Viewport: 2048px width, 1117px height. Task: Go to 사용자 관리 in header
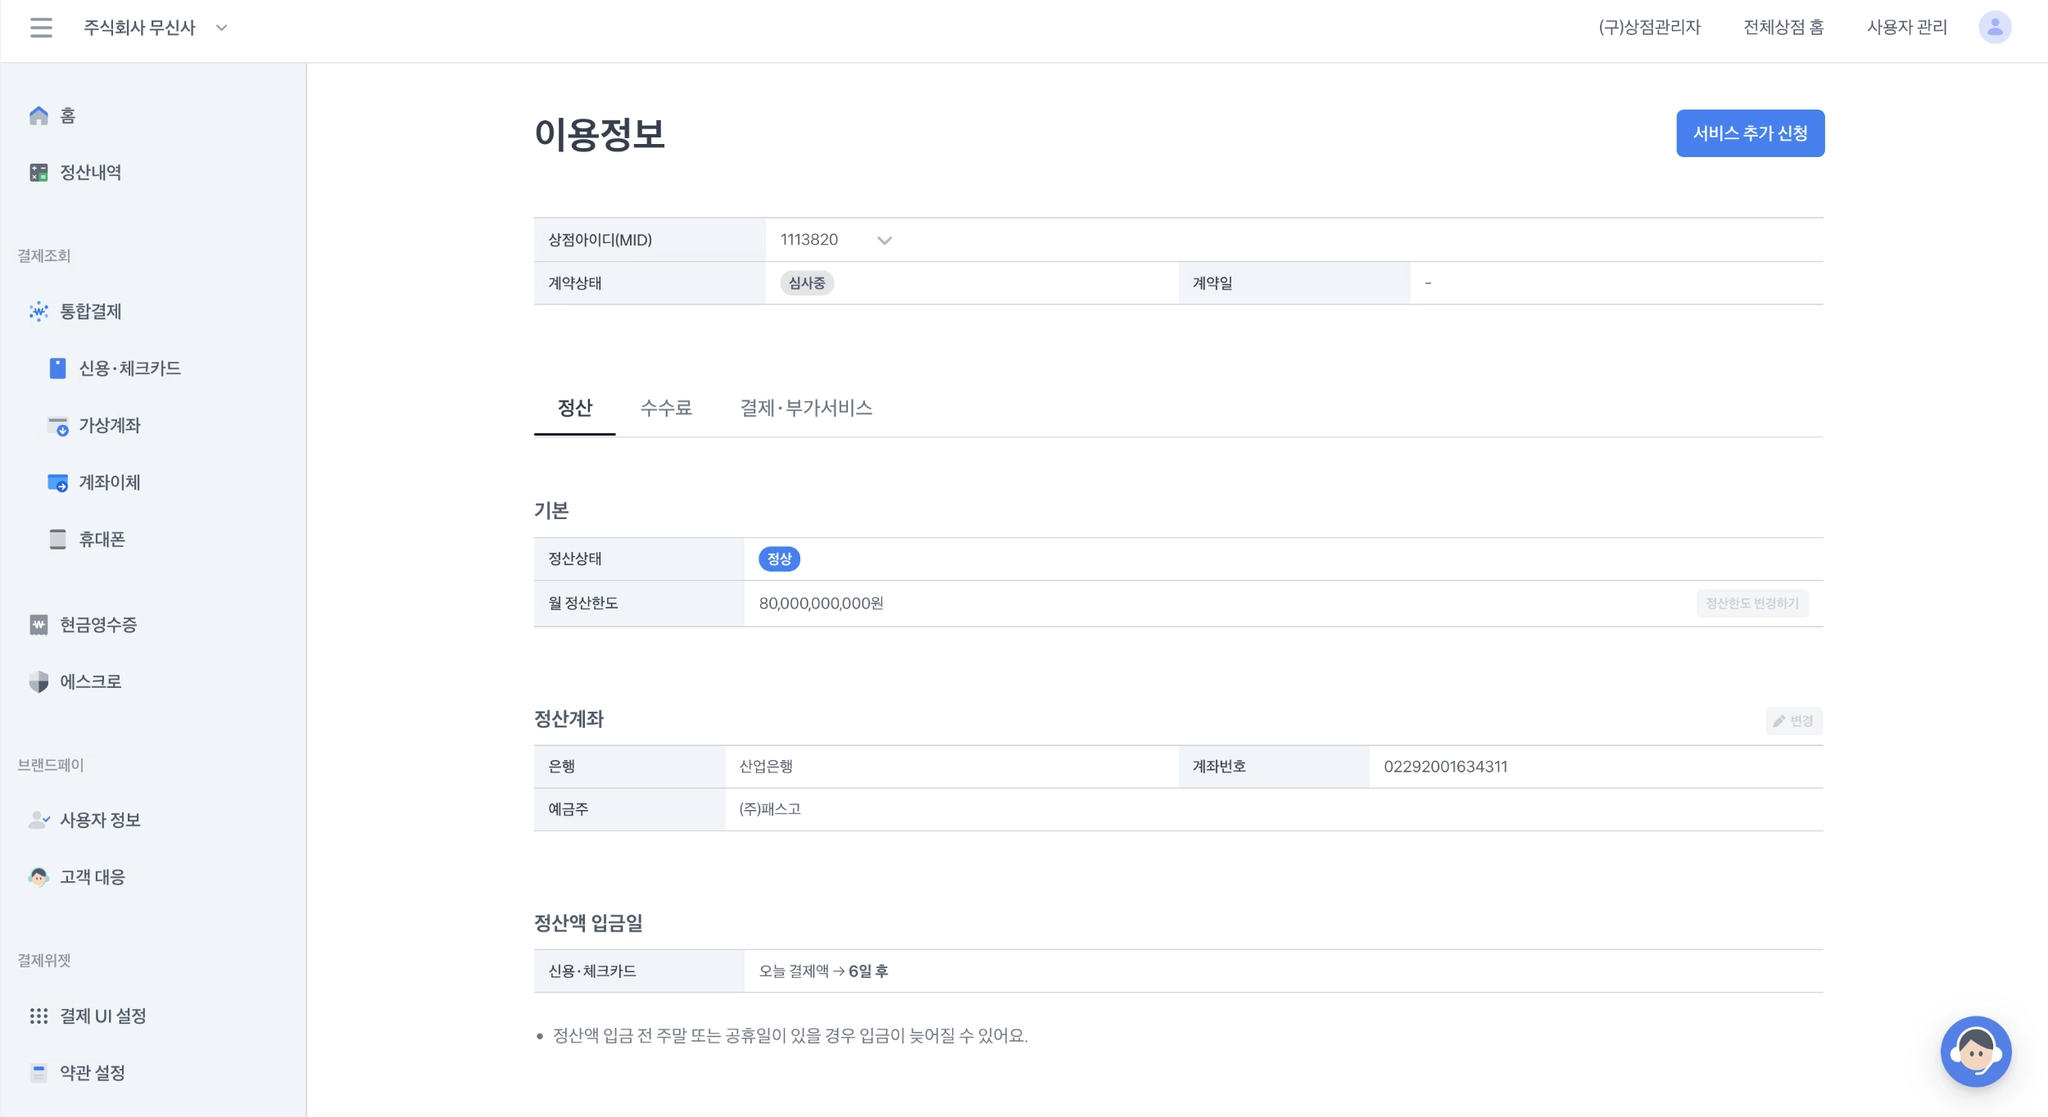point(1907,28)
